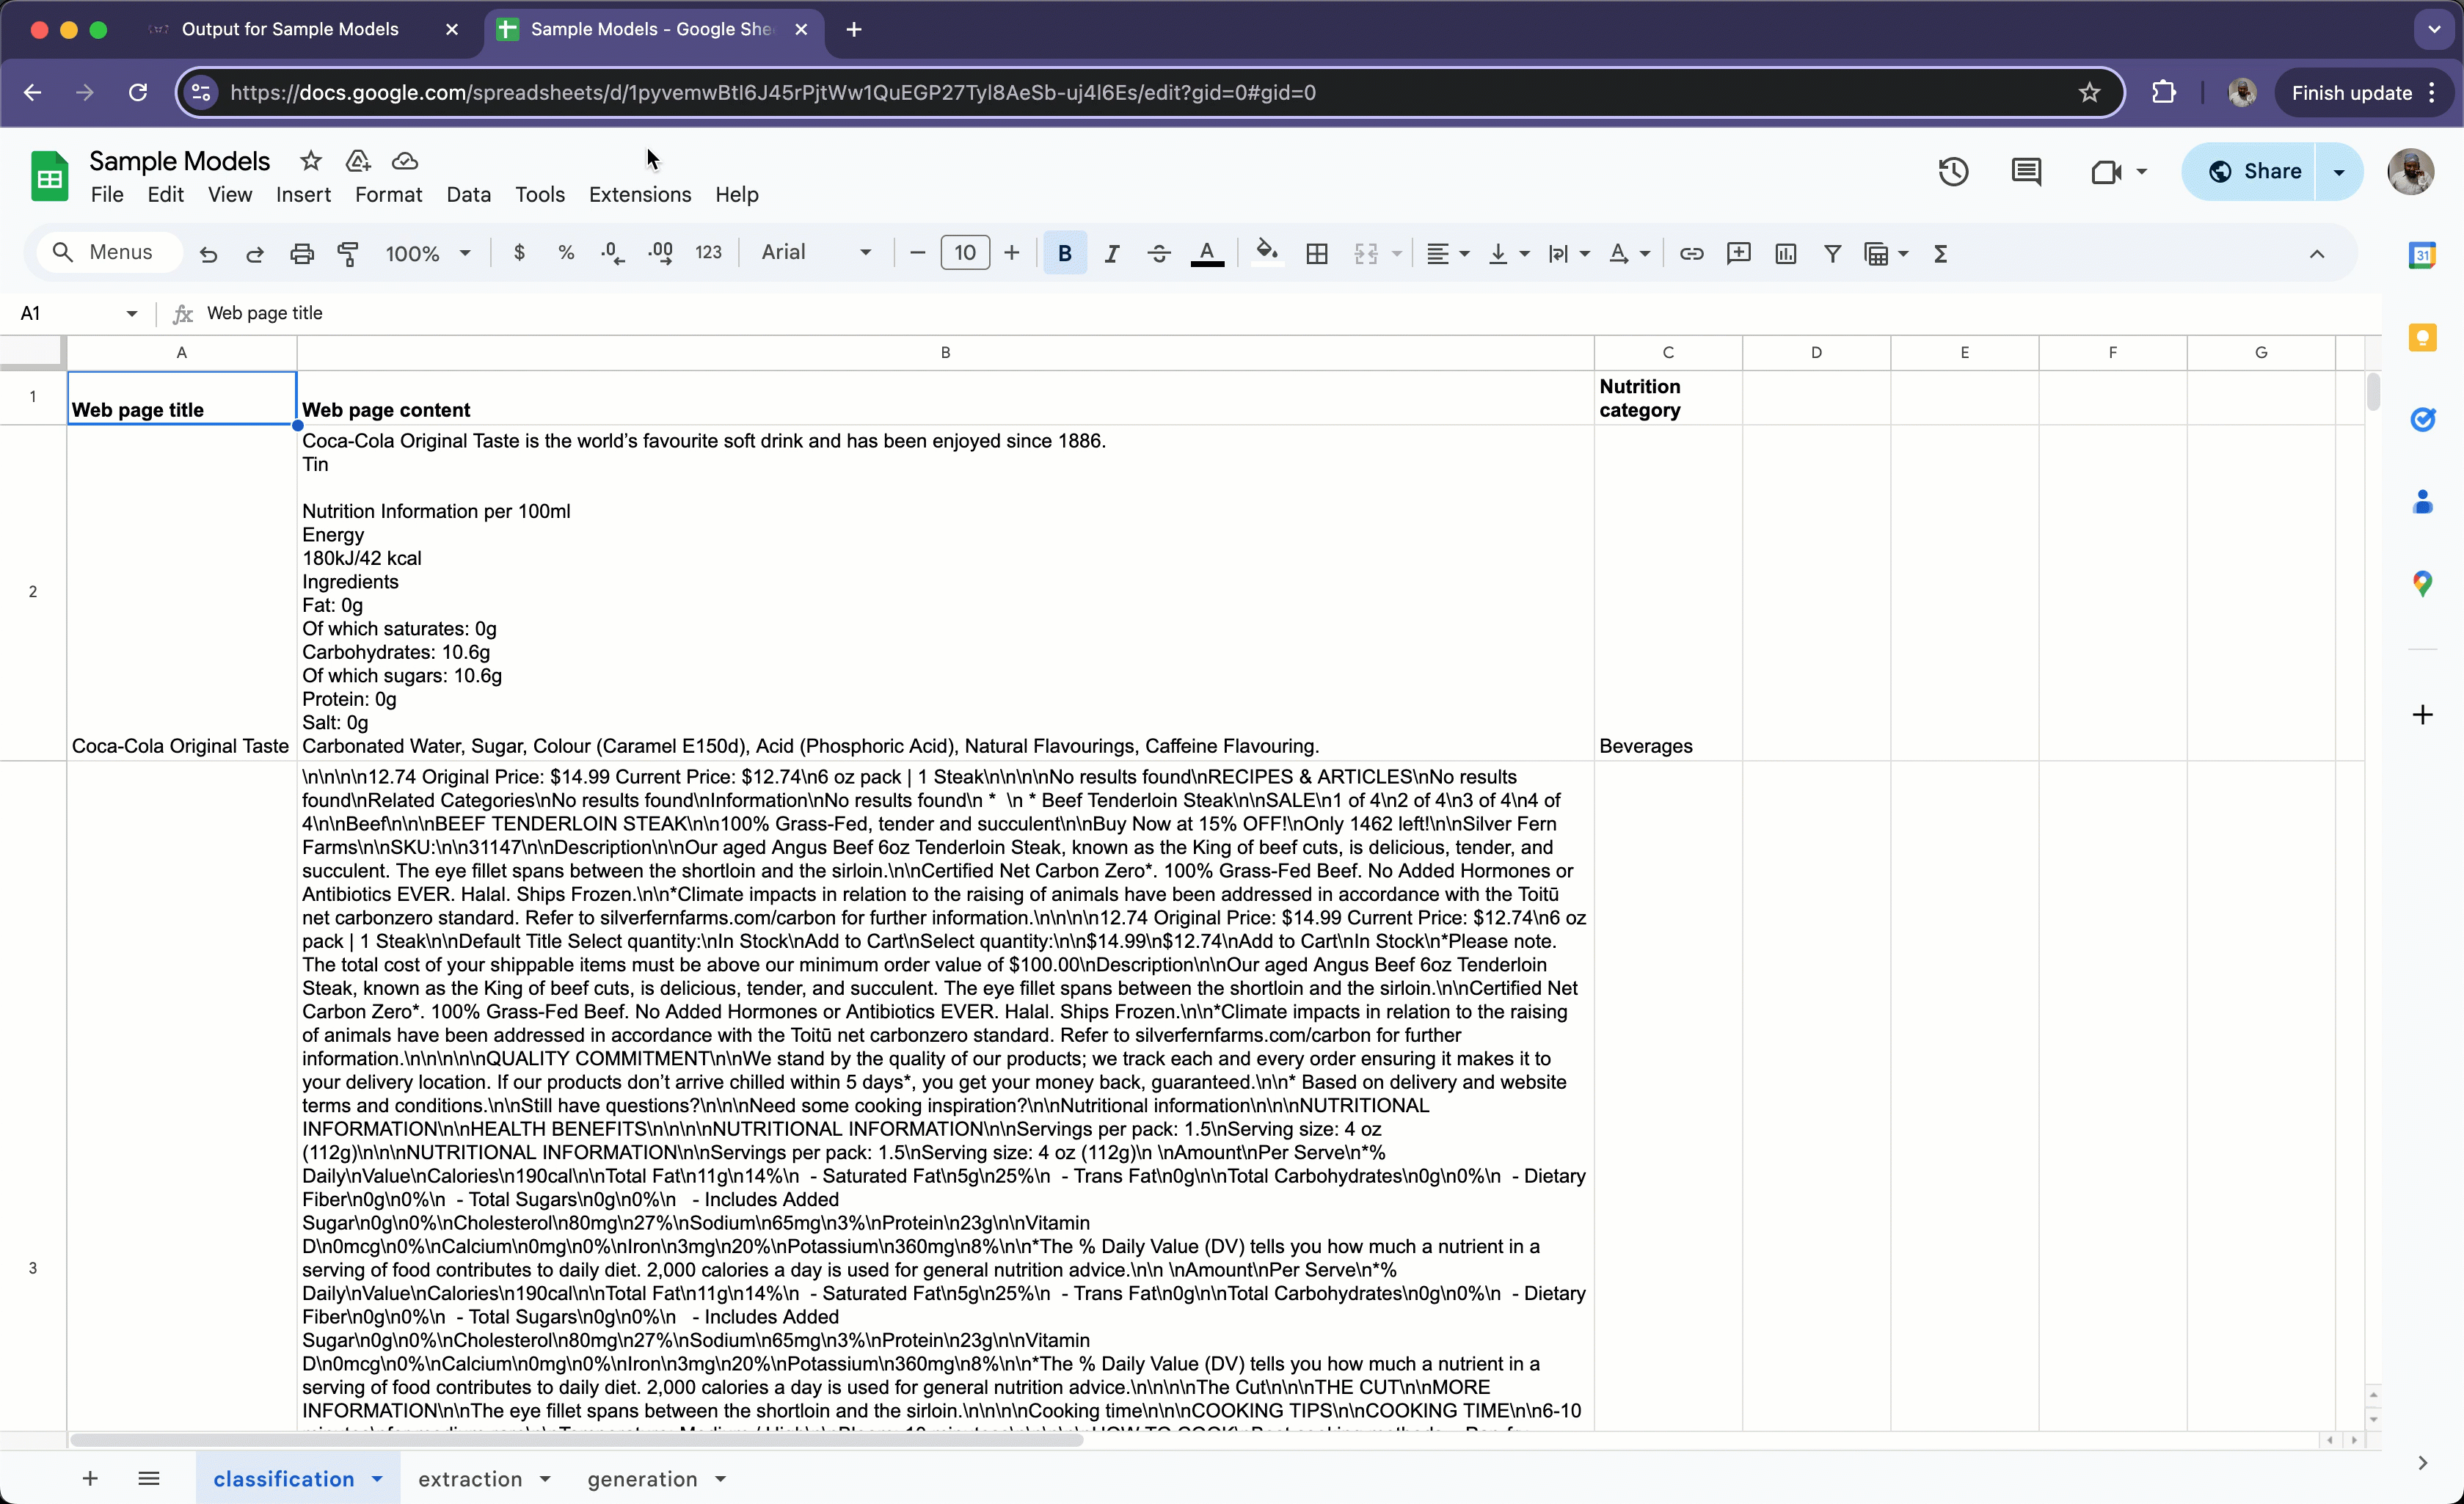Open the all sheets list button
This screenshot has height=1504, width=2464.
pyautogui.click(x=149, y=1478)
